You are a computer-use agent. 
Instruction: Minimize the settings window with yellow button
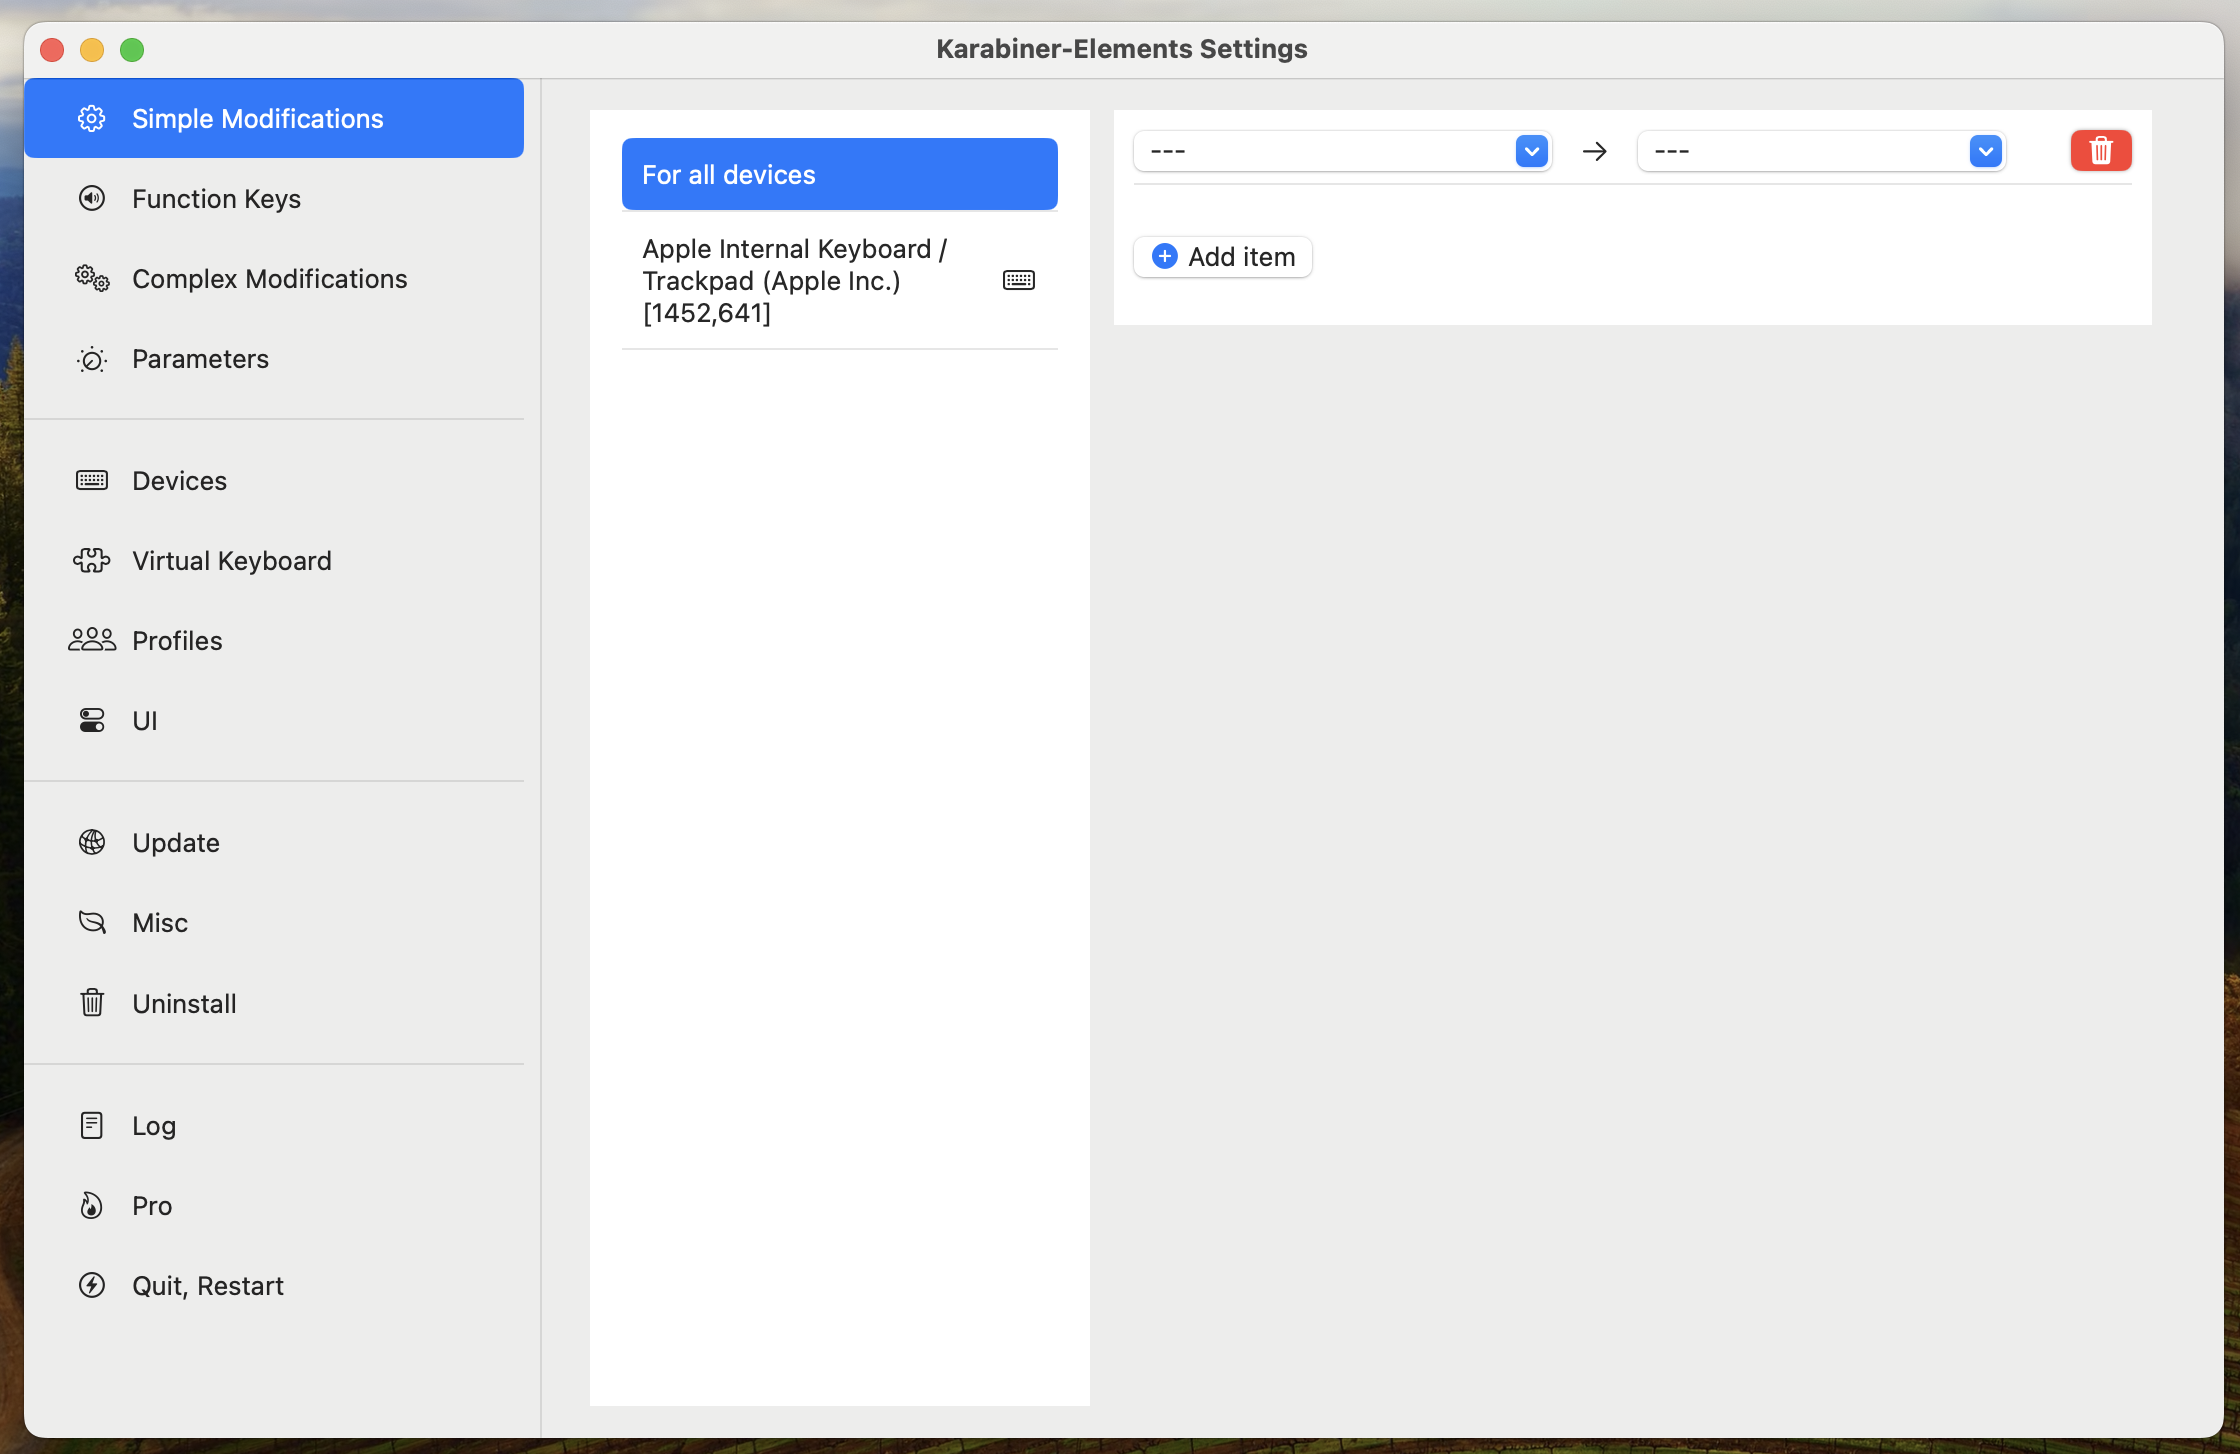[x=92, y=49]
